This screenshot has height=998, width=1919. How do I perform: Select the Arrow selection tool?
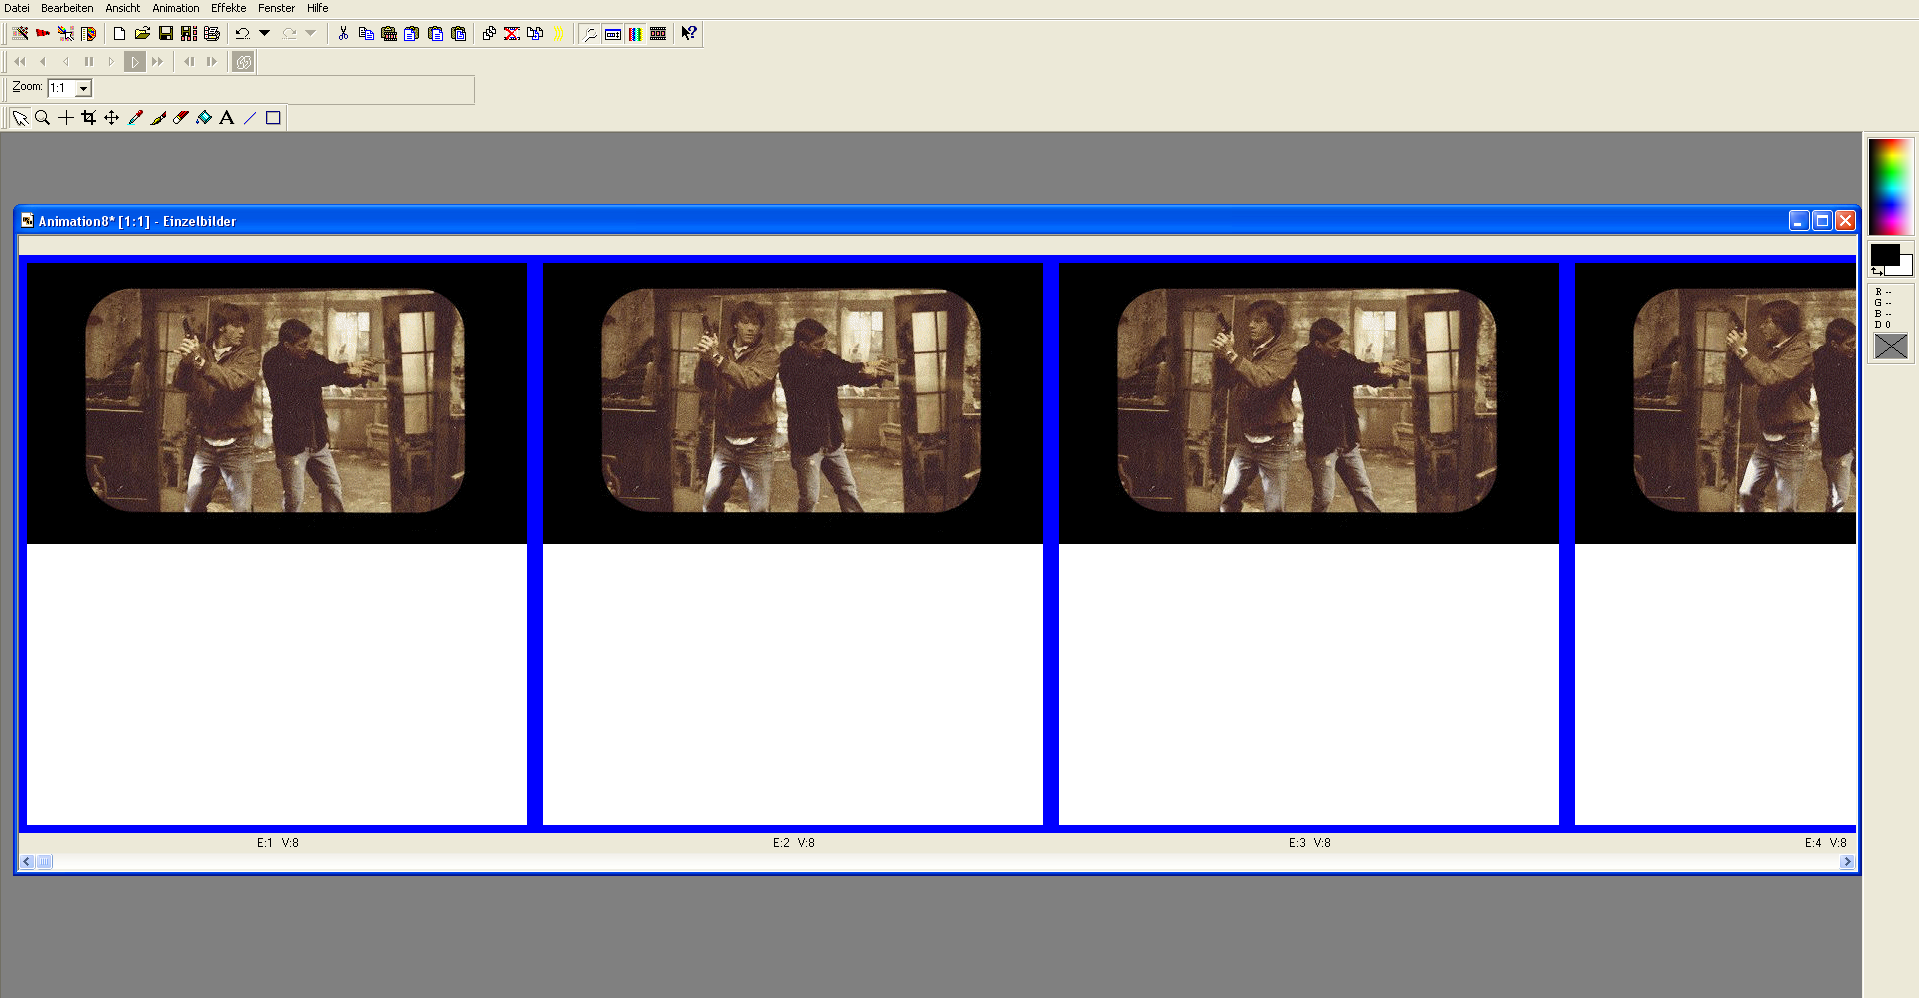20,118
